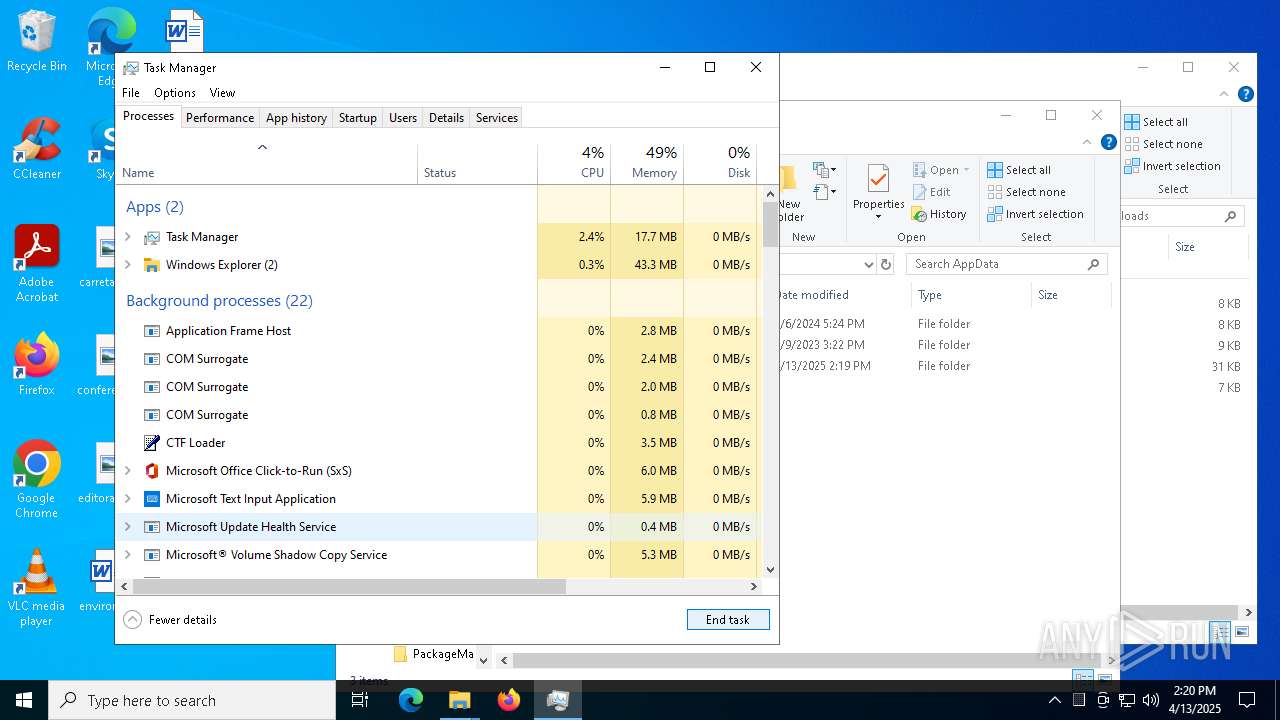Switch to the Details tab

446,118
